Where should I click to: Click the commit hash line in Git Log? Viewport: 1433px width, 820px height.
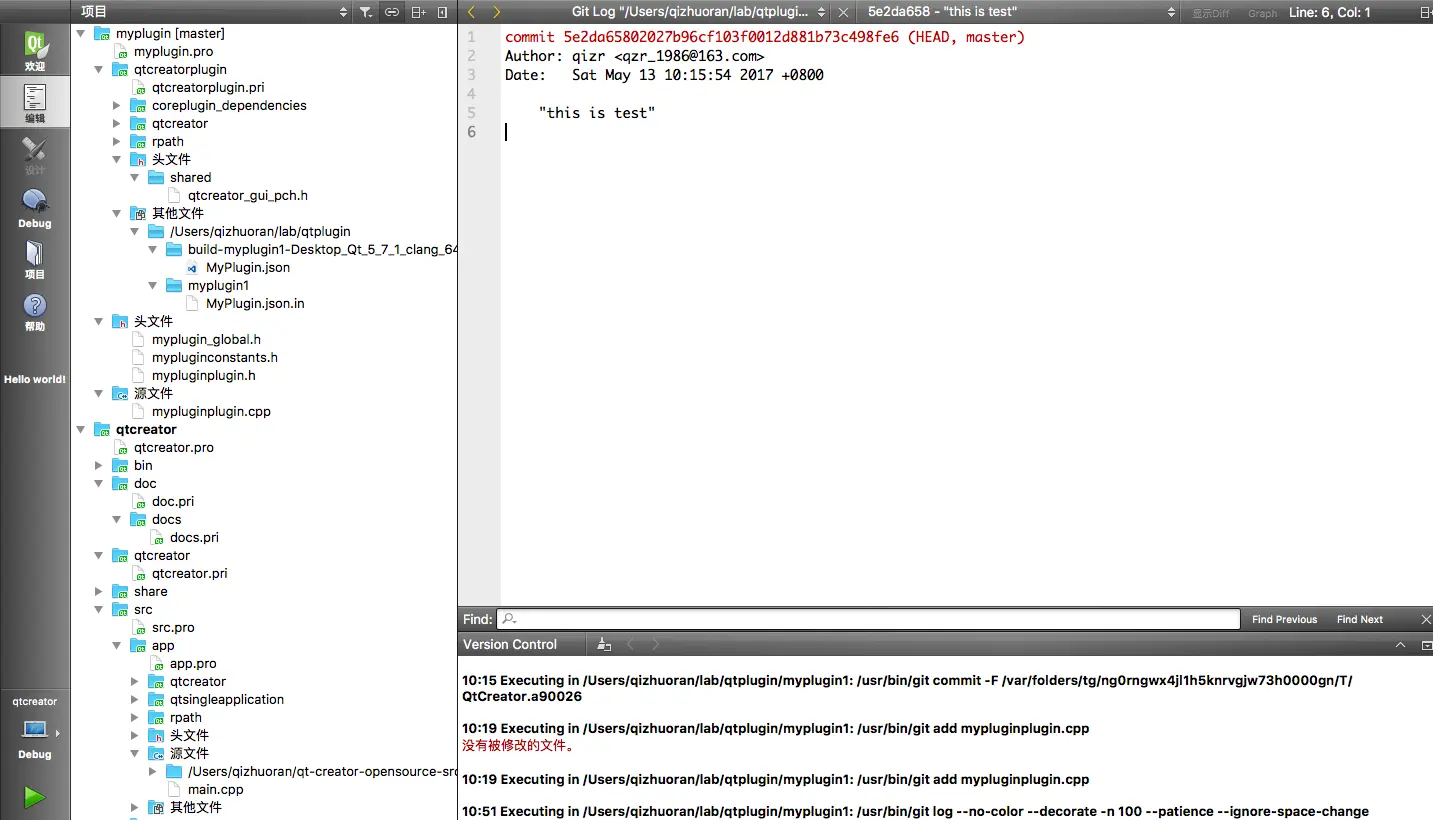click(x=765, y=37)
